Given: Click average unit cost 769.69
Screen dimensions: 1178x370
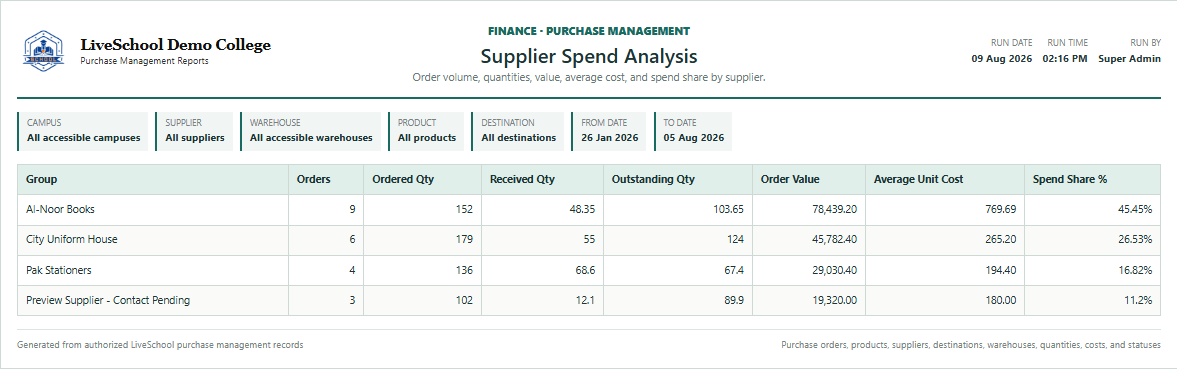Looking at the screenshot, I should coord(1001,210).
